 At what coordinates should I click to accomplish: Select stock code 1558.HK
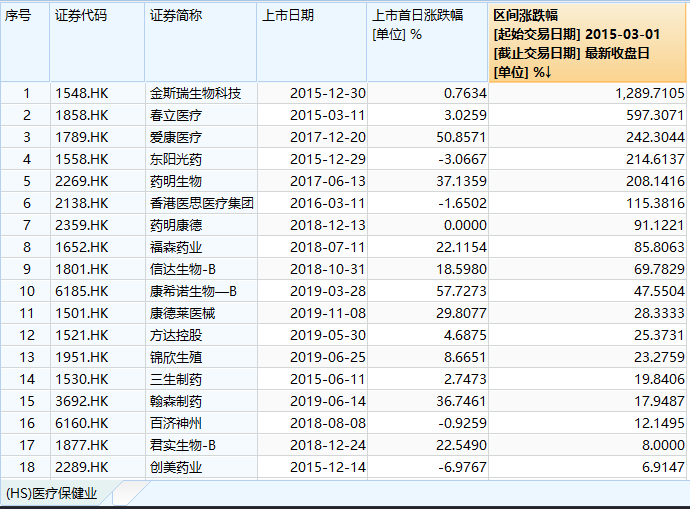pyautogui.click(x=82, y=159)
